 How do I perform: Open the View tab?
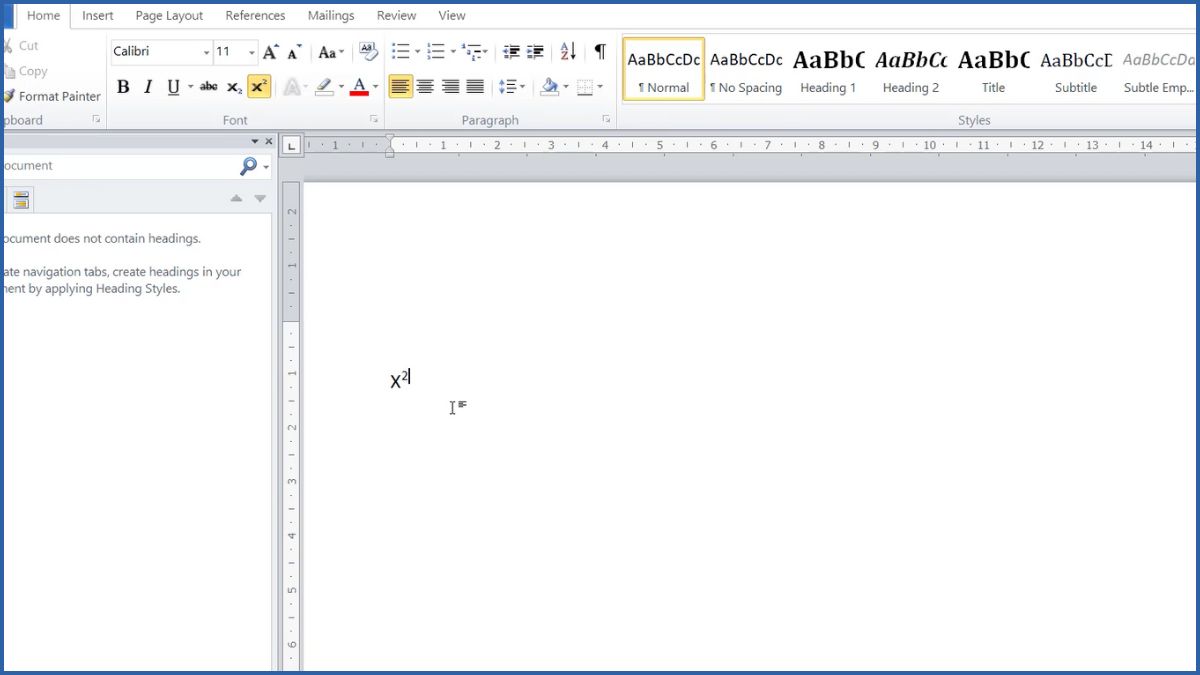point(452,15)
